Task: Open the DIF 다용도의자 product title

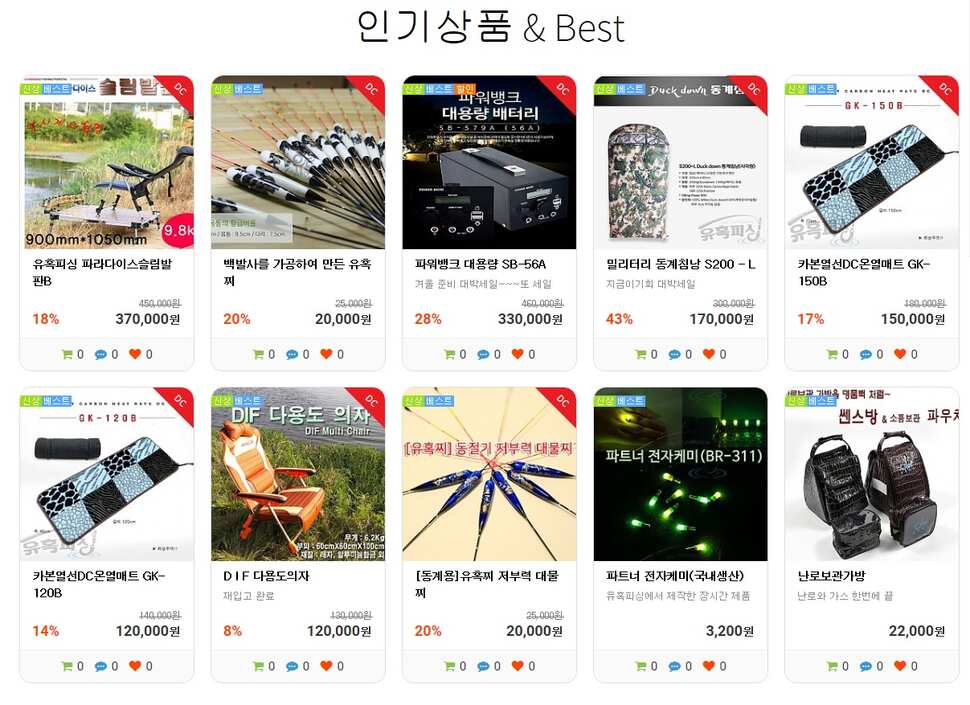Action: point(266,576)
